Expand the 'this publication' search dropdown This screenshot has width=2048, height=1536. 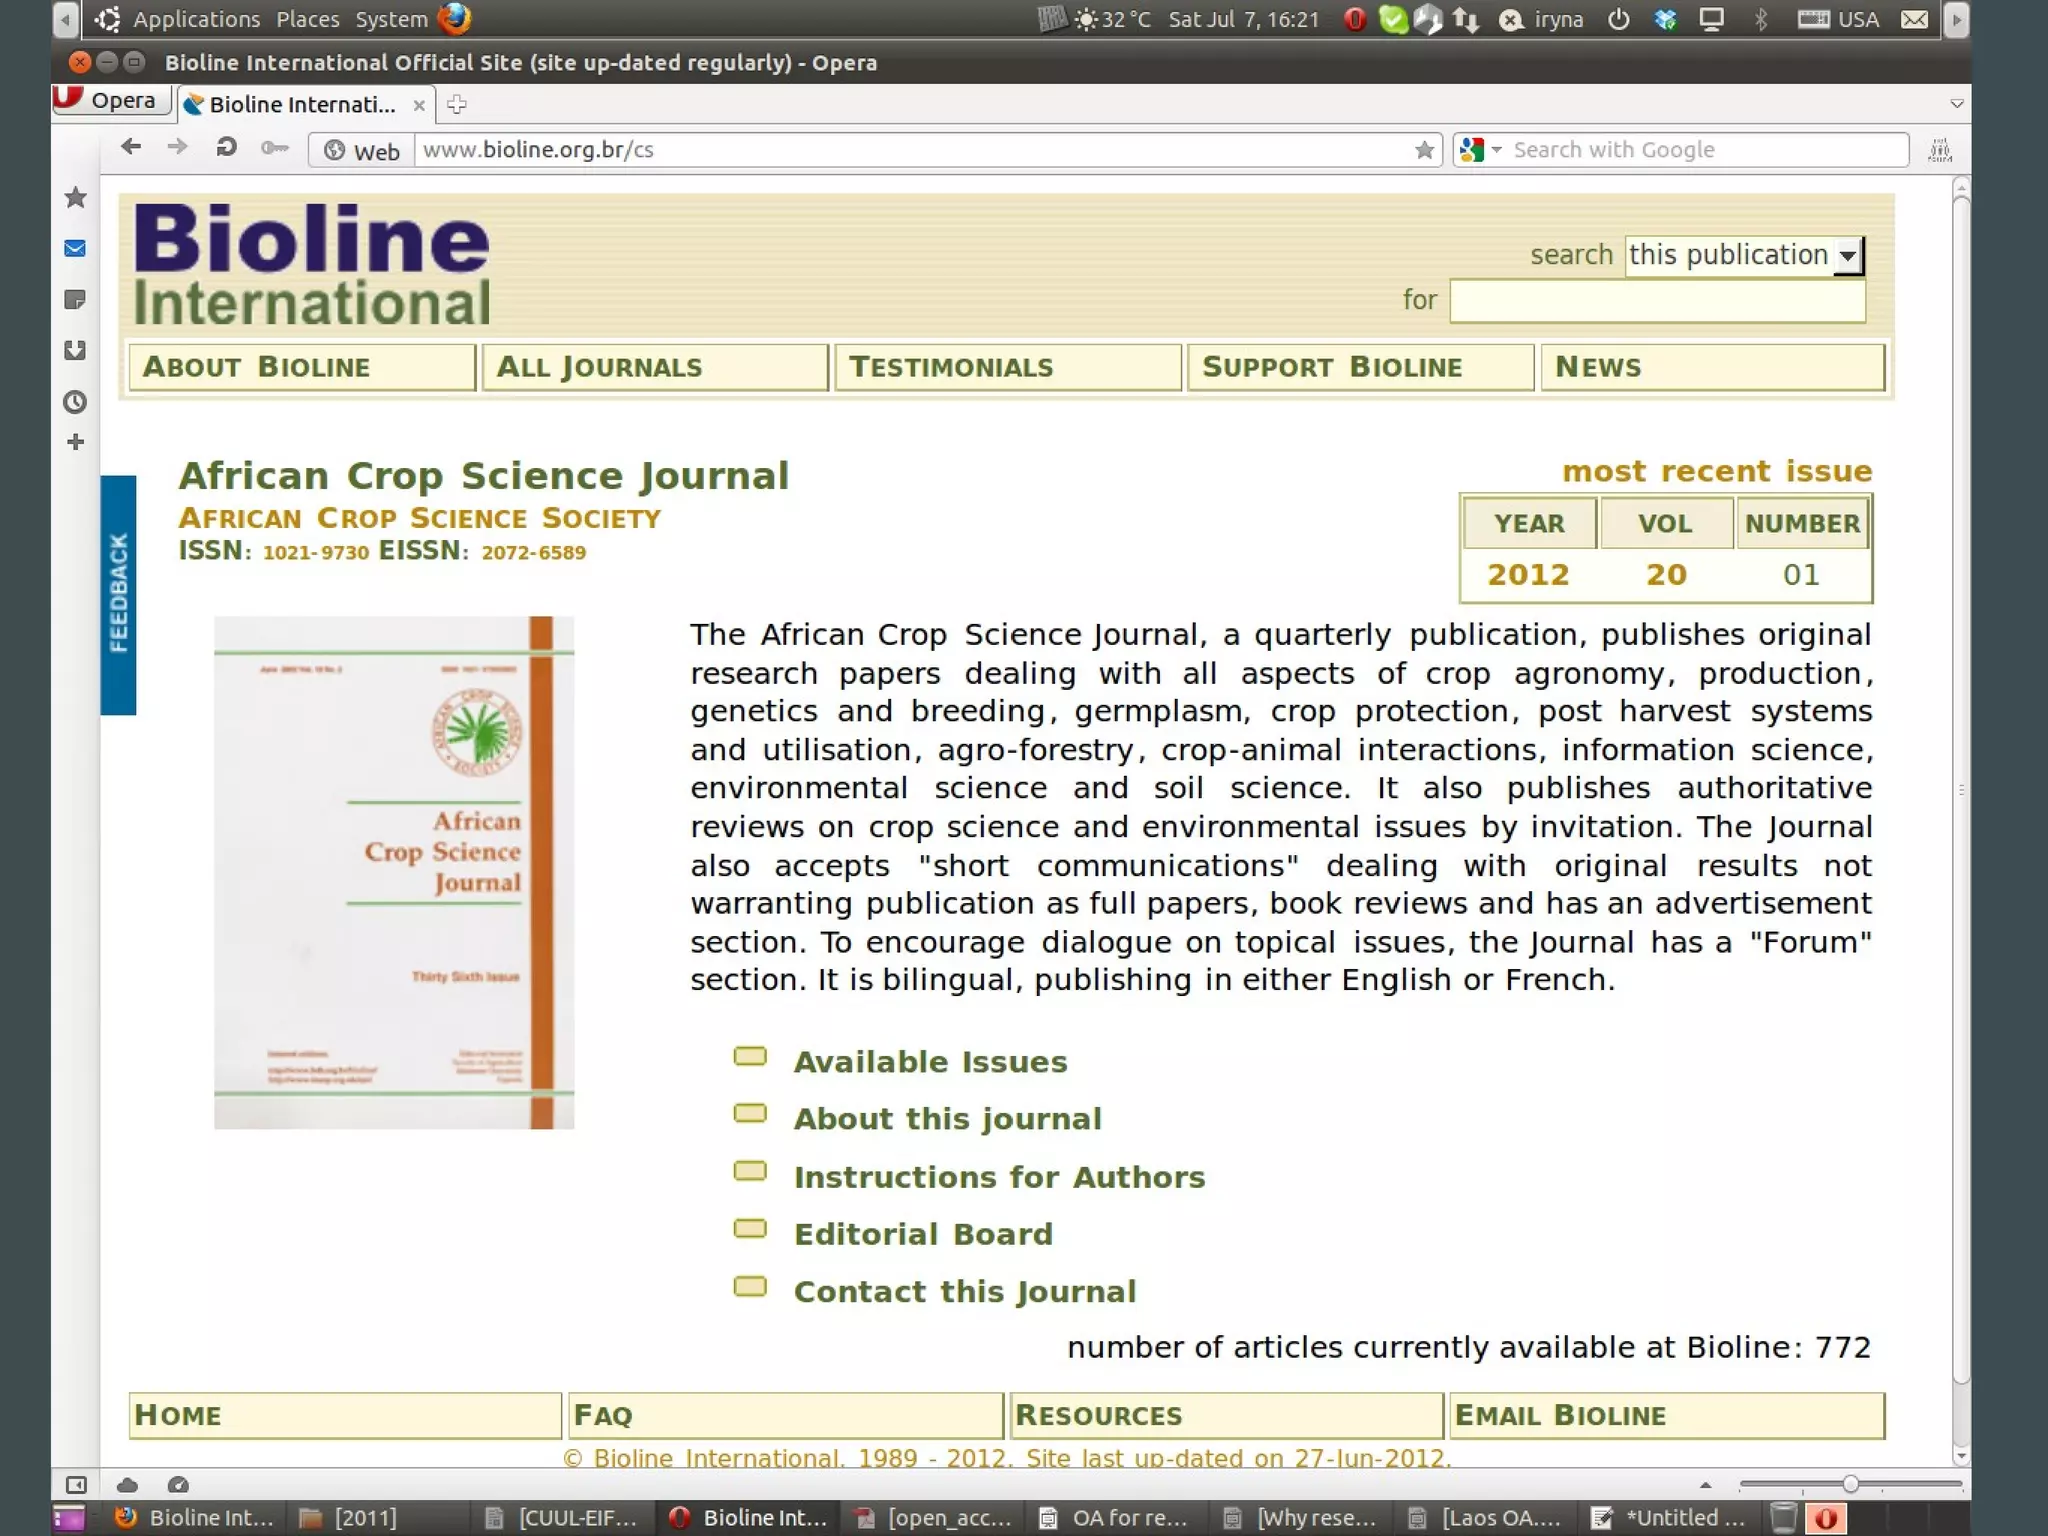click(x=1847, y=256)
